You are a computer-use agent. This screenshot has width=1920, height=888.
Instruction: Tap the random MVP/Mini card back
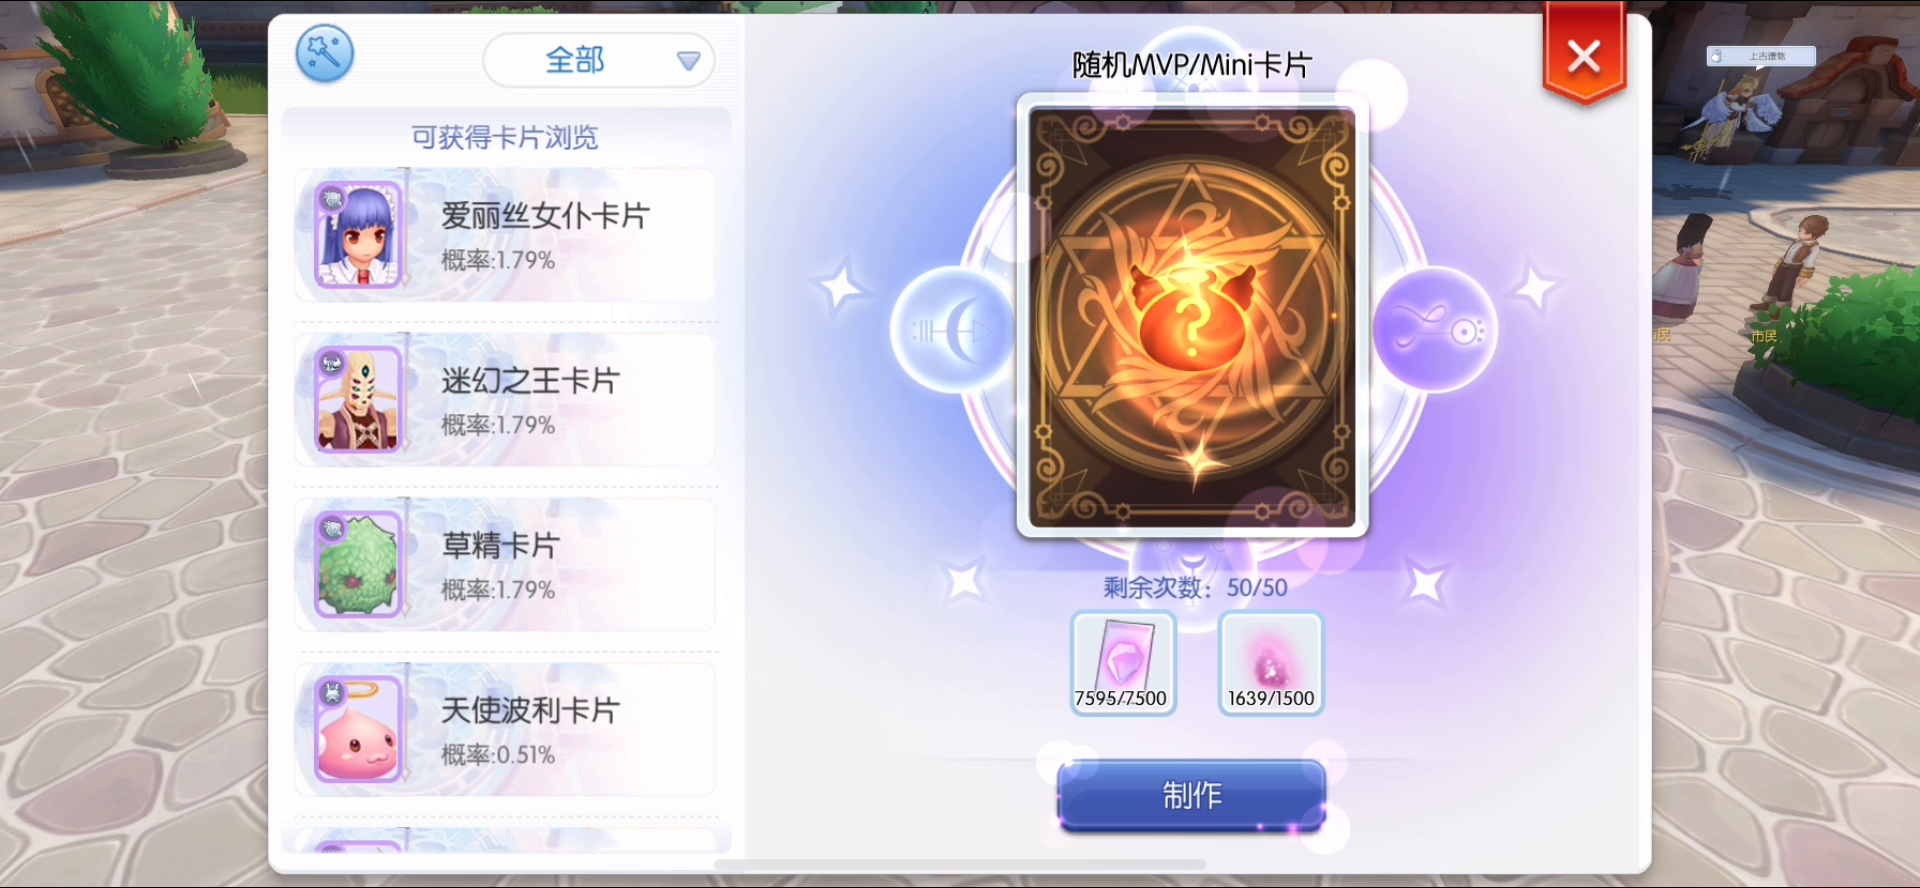click(x=1192, y=316)
